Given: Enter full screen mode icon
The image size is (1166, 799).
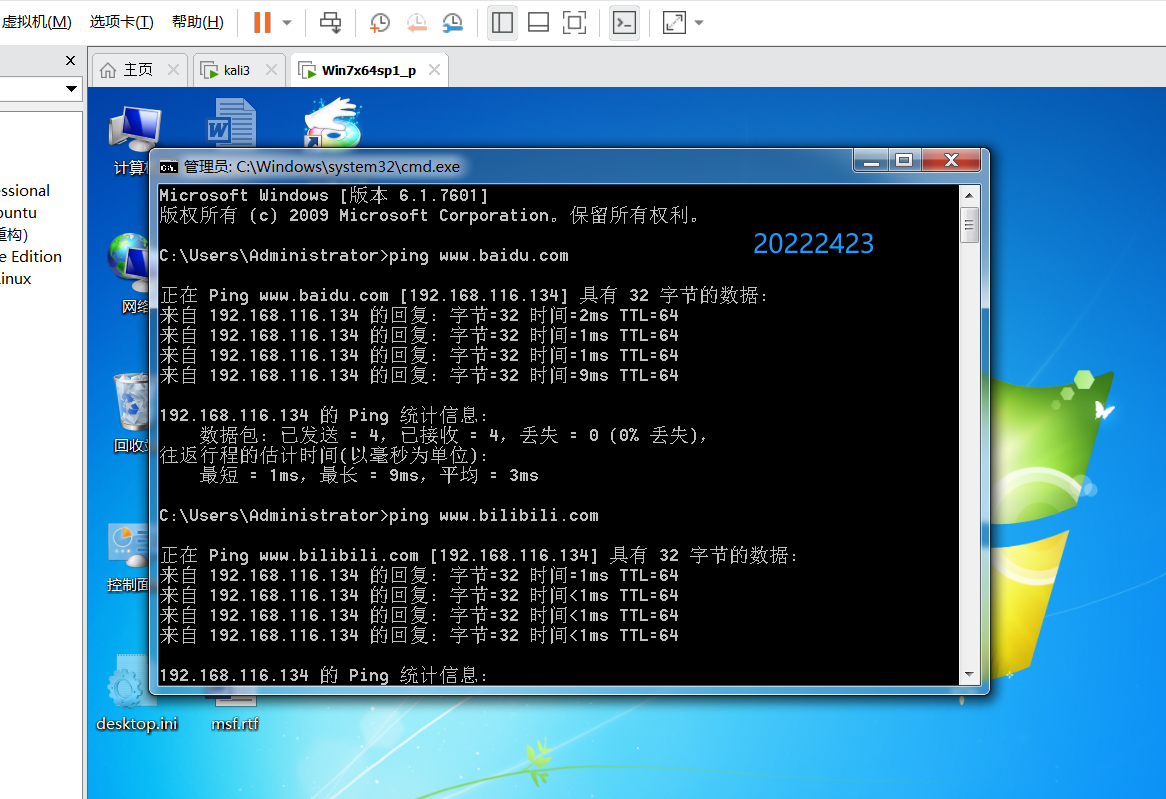Looking at the screenshot, I should click(574, 22).
